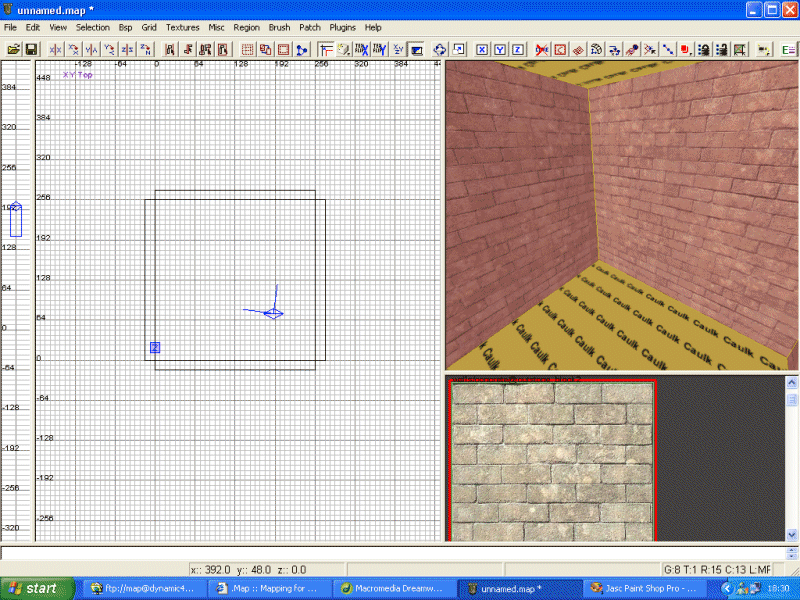This screenshot has height=600, width=800.
Task: Open the Selection menu
Action: point(93,28)
